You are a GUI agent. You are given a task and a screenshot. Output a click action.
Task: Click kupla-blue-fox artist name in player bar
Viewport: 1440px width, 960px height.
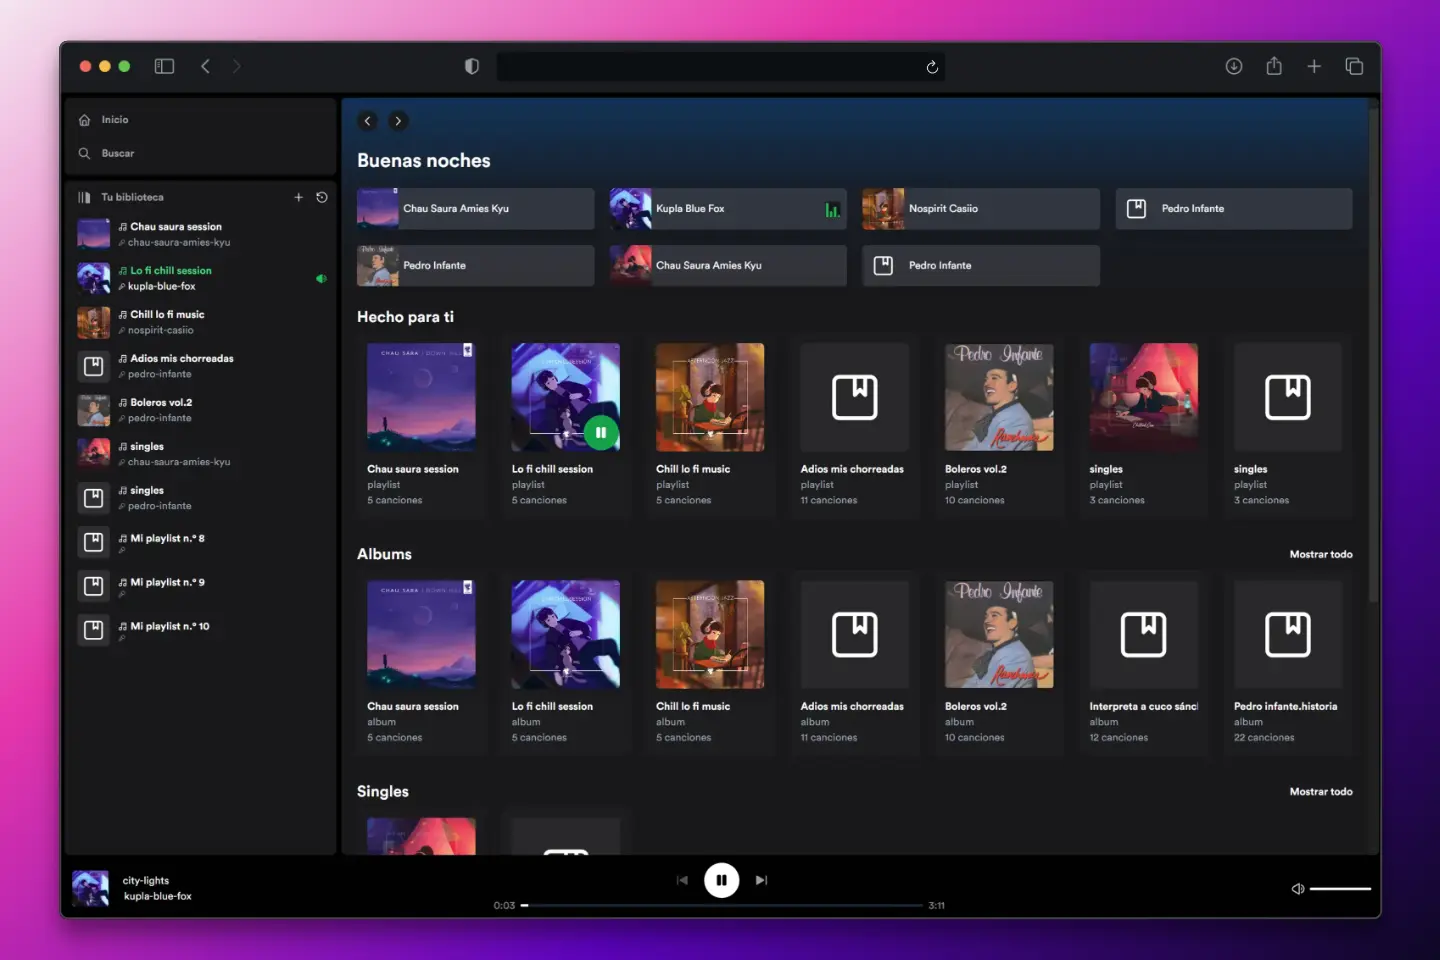(157, 897)
